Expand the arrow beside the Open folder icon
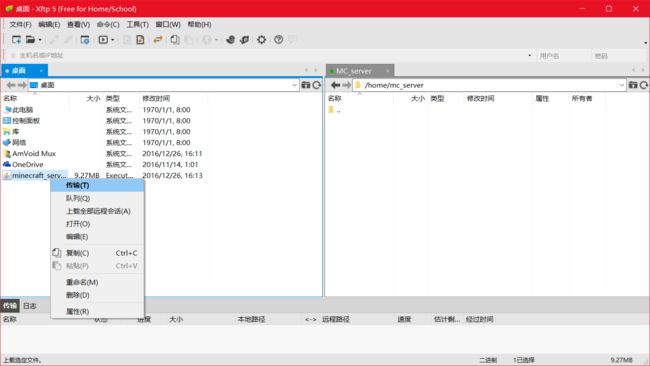The height and width of the screenshot is (366, 650). click(x=40, y=40)
